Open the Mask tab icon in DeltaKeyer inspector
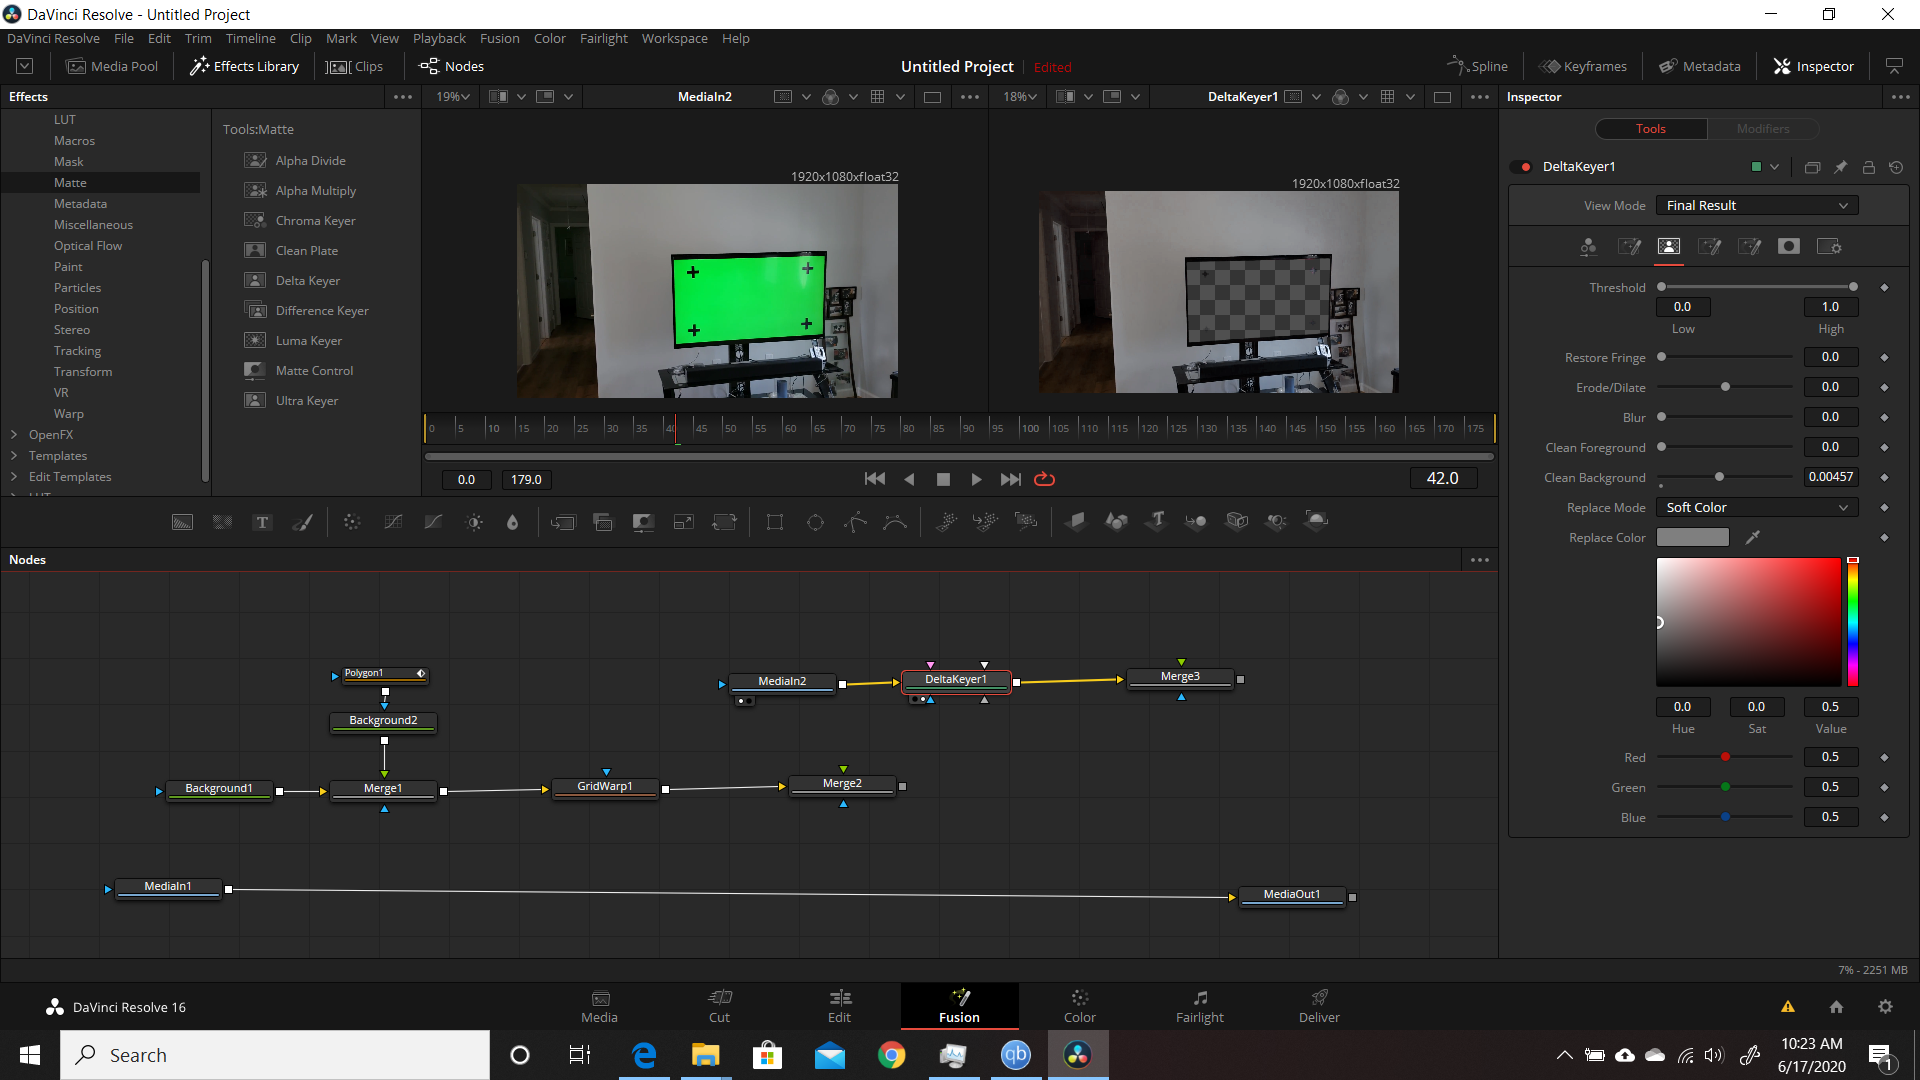This screenshot has width=1920, height=1080. point(1789,247)
